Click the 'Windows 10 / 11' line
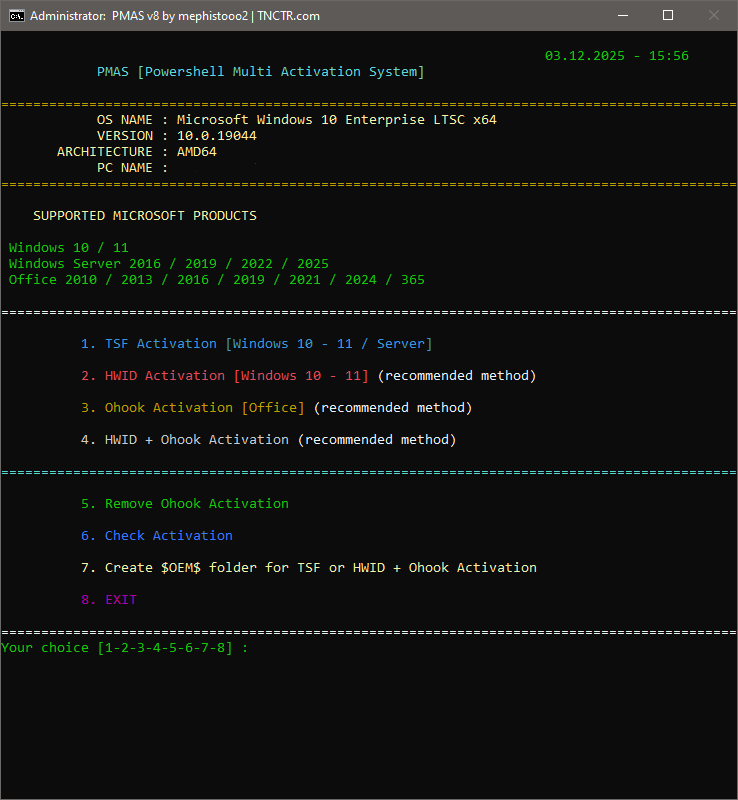 coord(68,248)
